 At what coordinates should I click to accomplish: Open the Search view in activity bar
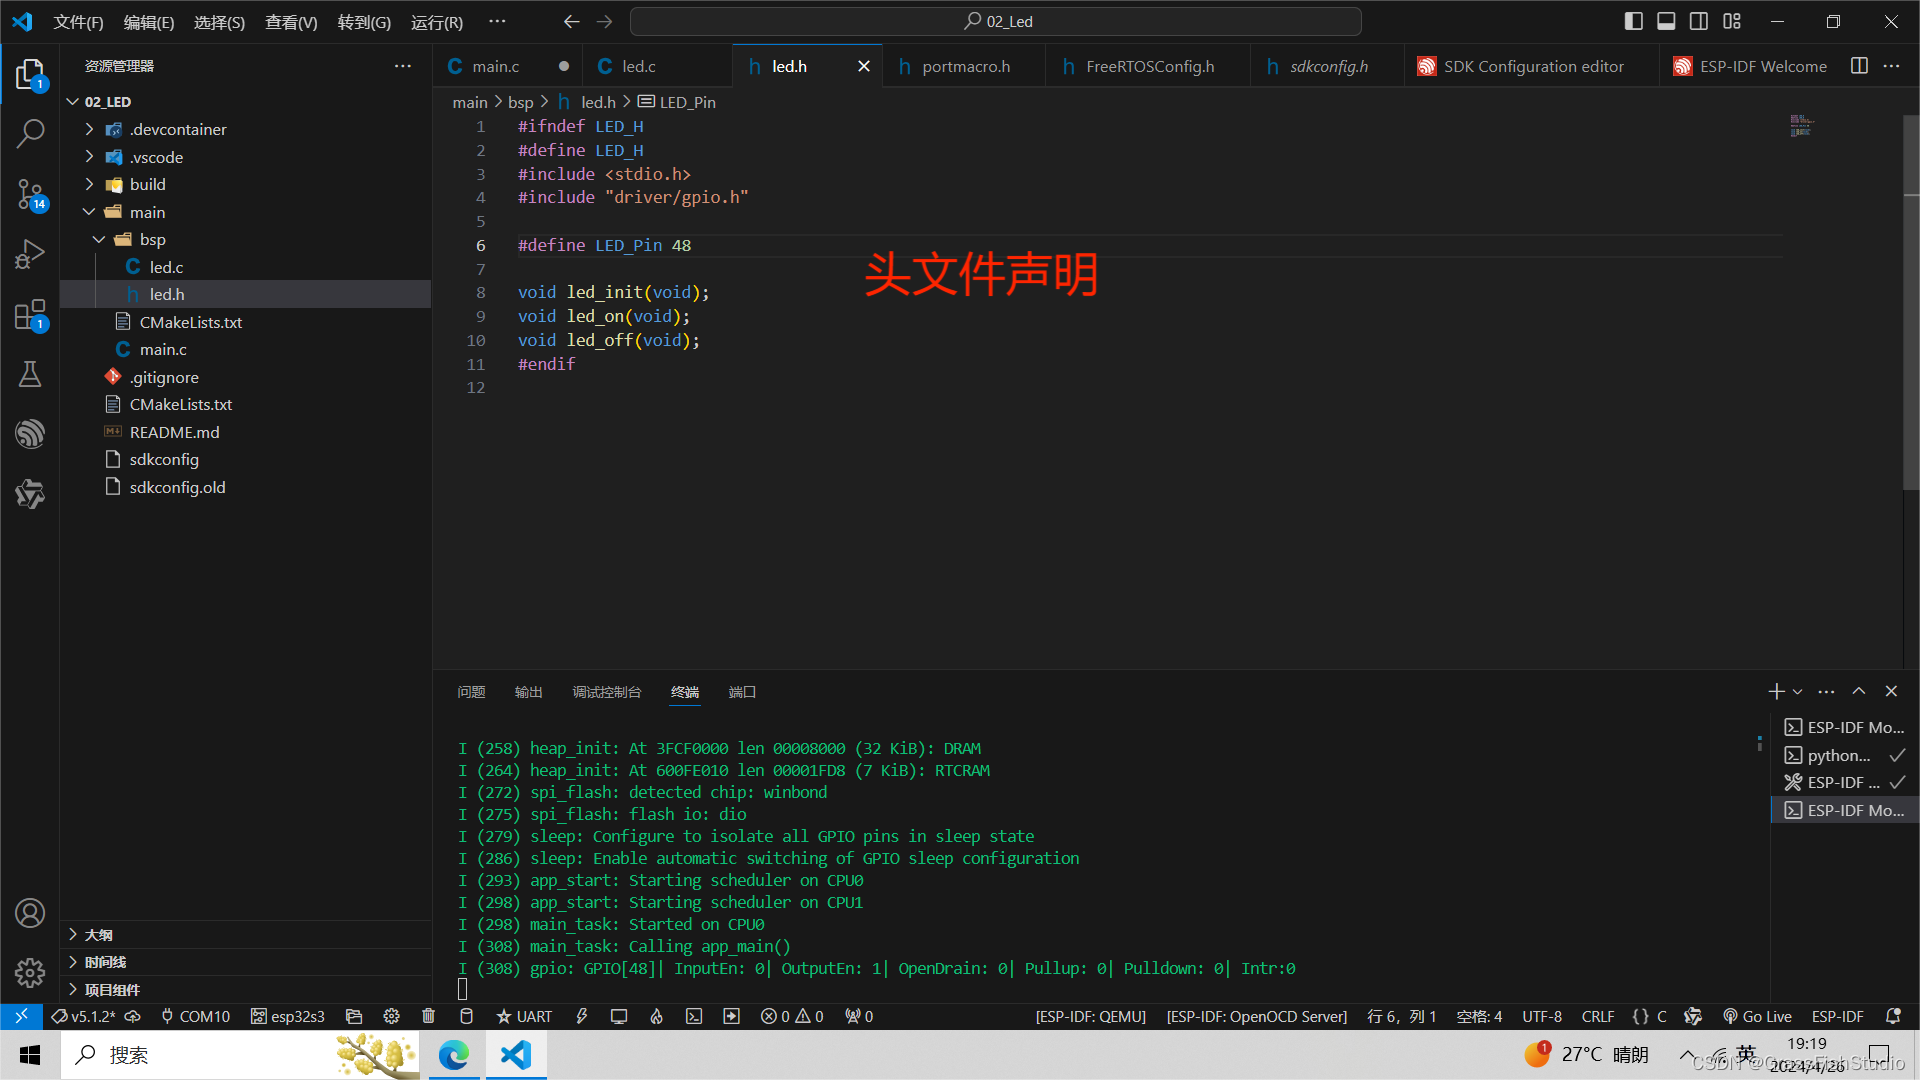30,133
